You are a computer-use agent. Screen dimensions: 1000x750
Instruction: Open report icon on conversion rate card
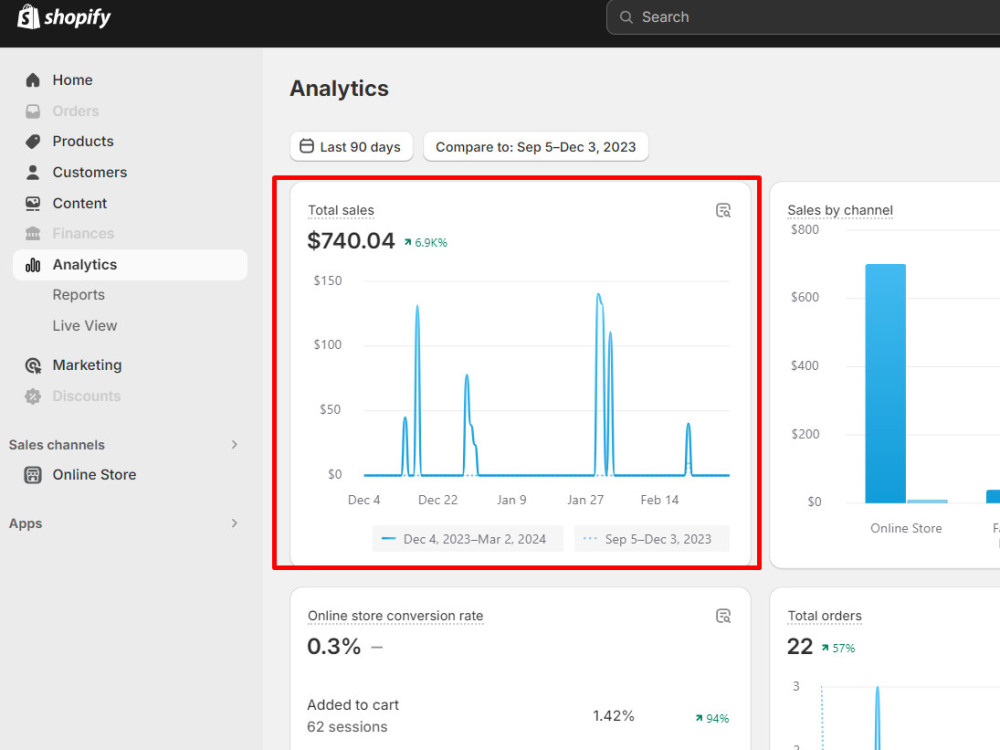pyautogui.click(x=723, y=616)
